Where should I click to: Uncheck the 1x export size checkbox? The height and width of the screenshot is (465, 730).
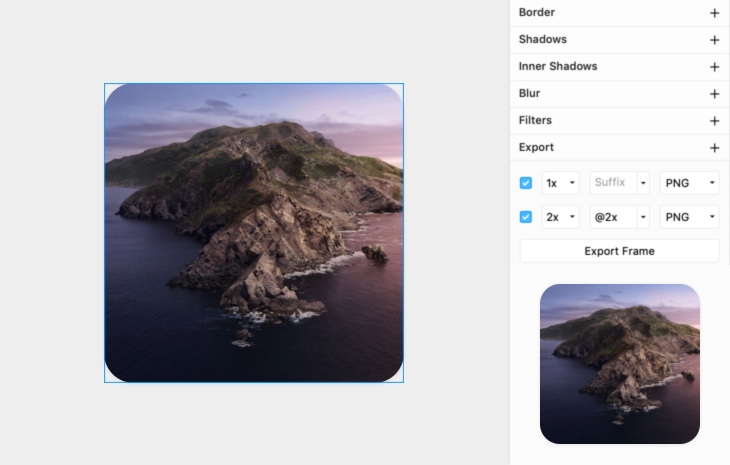(x=526, y=183)
